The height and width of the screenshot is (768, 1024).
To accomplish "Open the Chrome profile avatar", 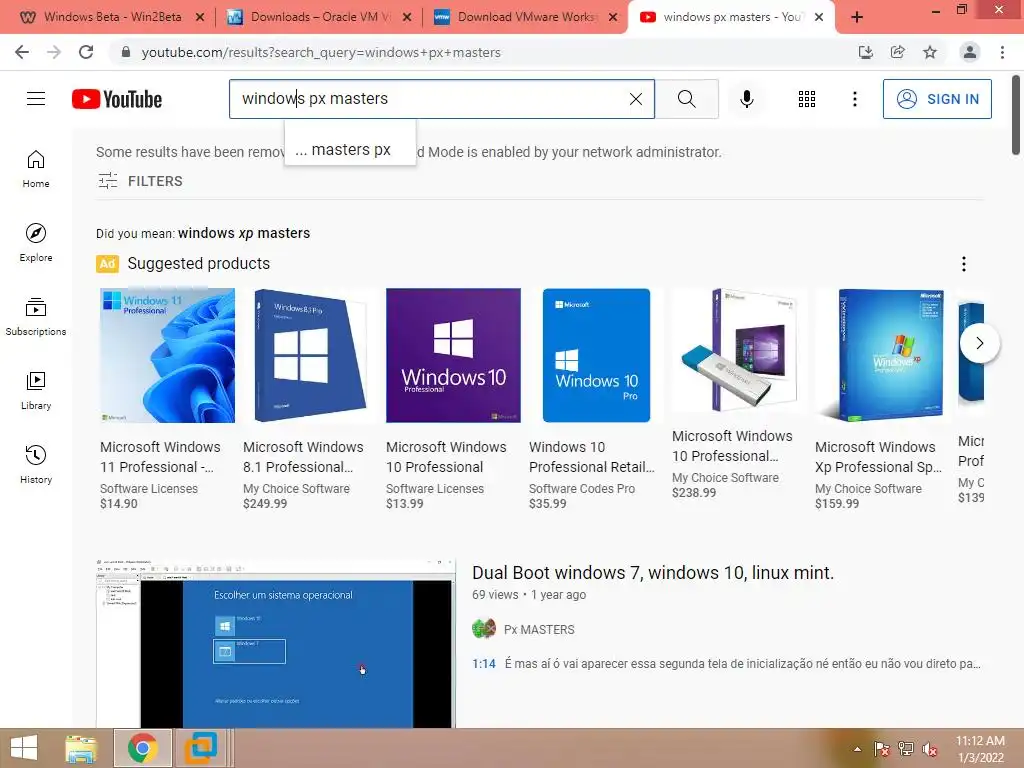I will pos(970,52).
